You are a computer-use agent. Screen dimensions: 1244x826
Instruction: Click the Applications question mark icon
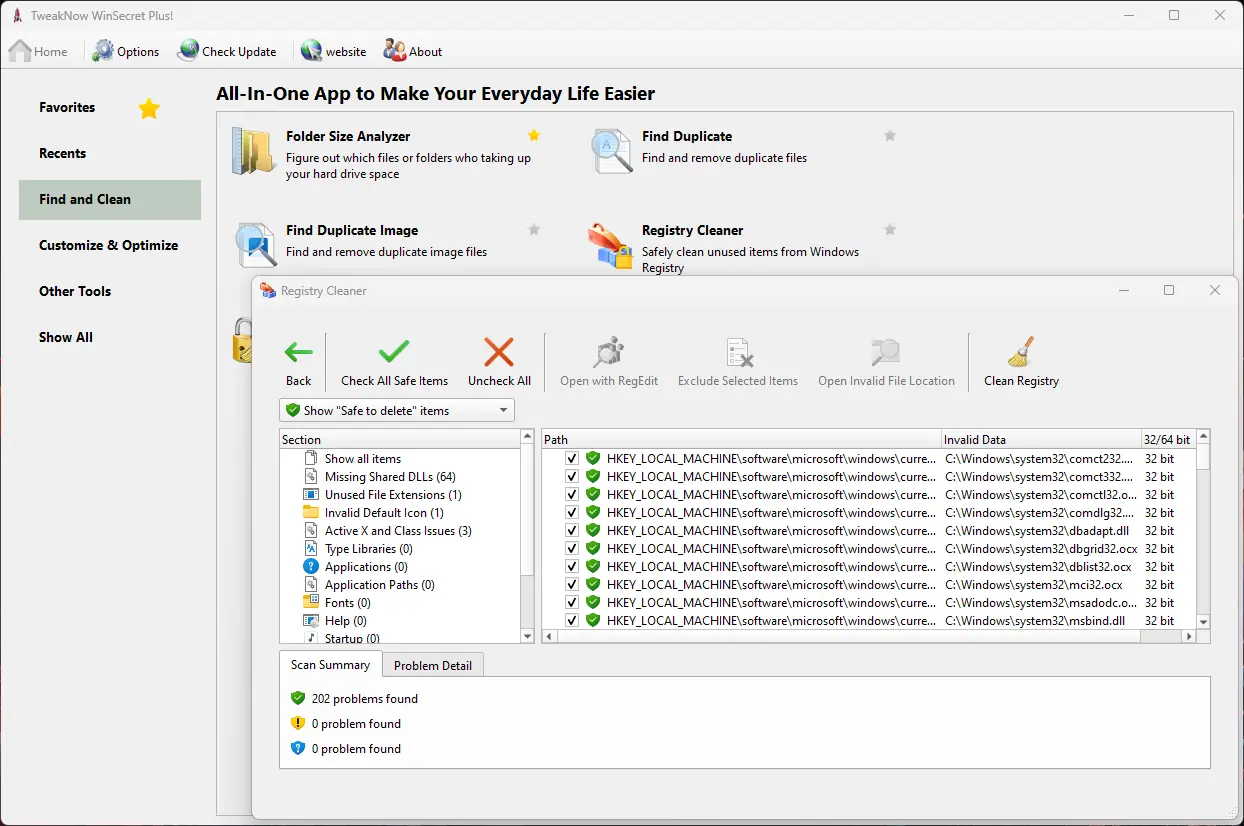(311, 567)
